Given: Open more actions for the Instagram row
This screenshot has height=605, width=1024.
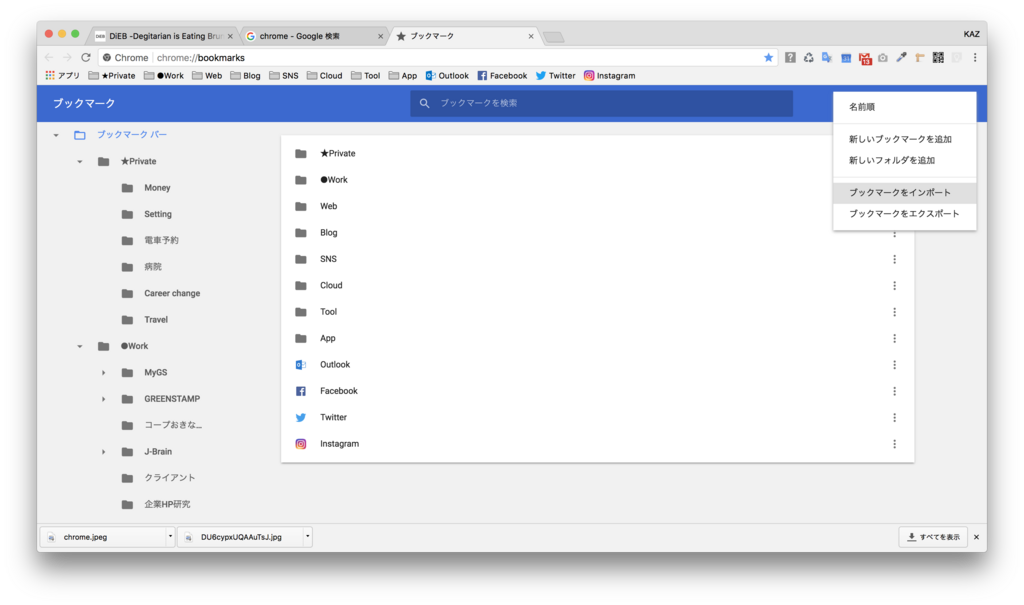Looking at the screenshot, I should [x=895, y=444].
